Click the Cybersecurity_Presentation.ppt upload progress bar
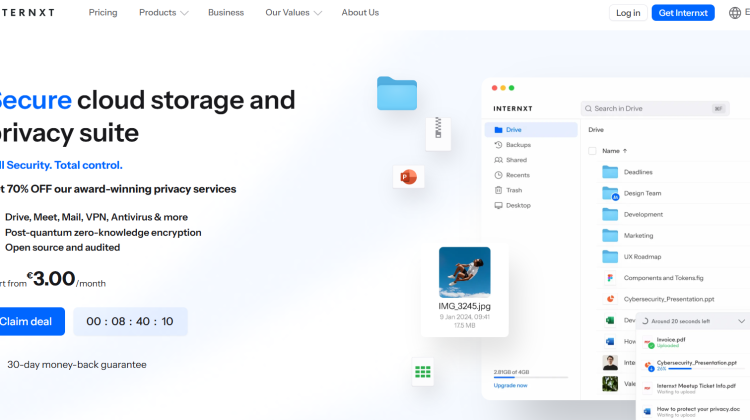750x420 pixels. coord(706,369)
